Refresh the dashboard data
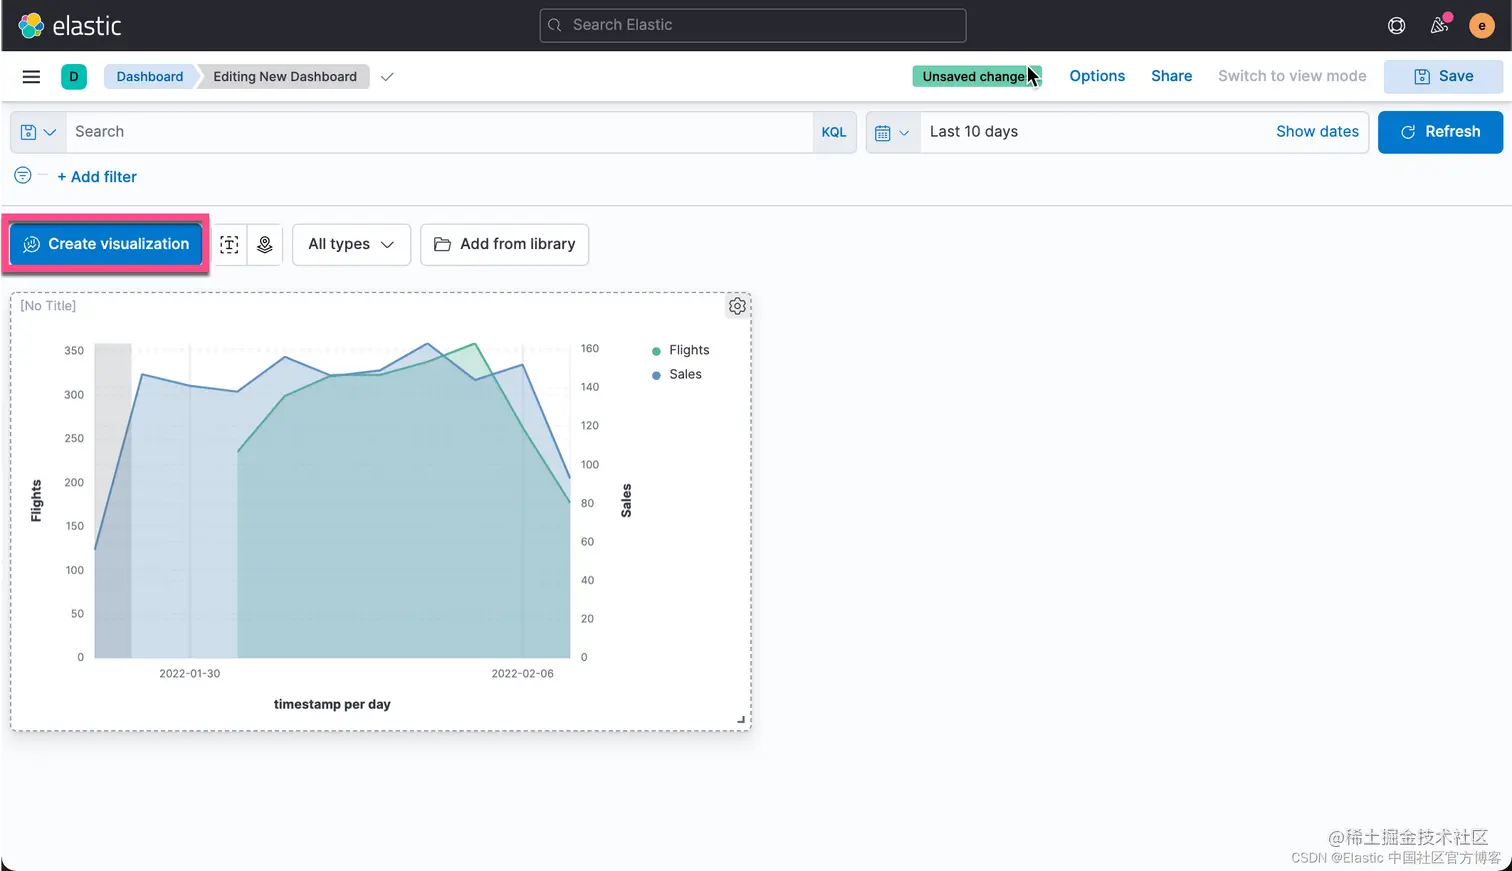The width and height of the screenshot is (1512, 871). point(1440,132)
